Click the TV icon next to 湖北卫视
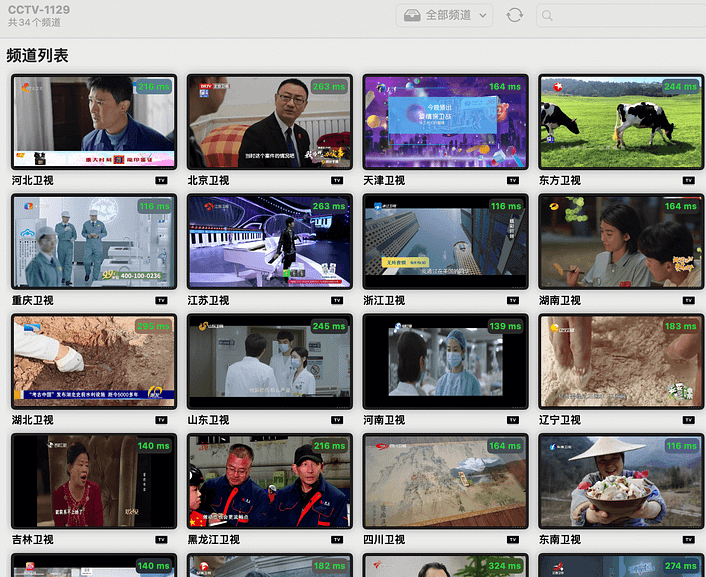Image resolution: width=706 pixels, height=577 pixels. (x=161, y=420)
